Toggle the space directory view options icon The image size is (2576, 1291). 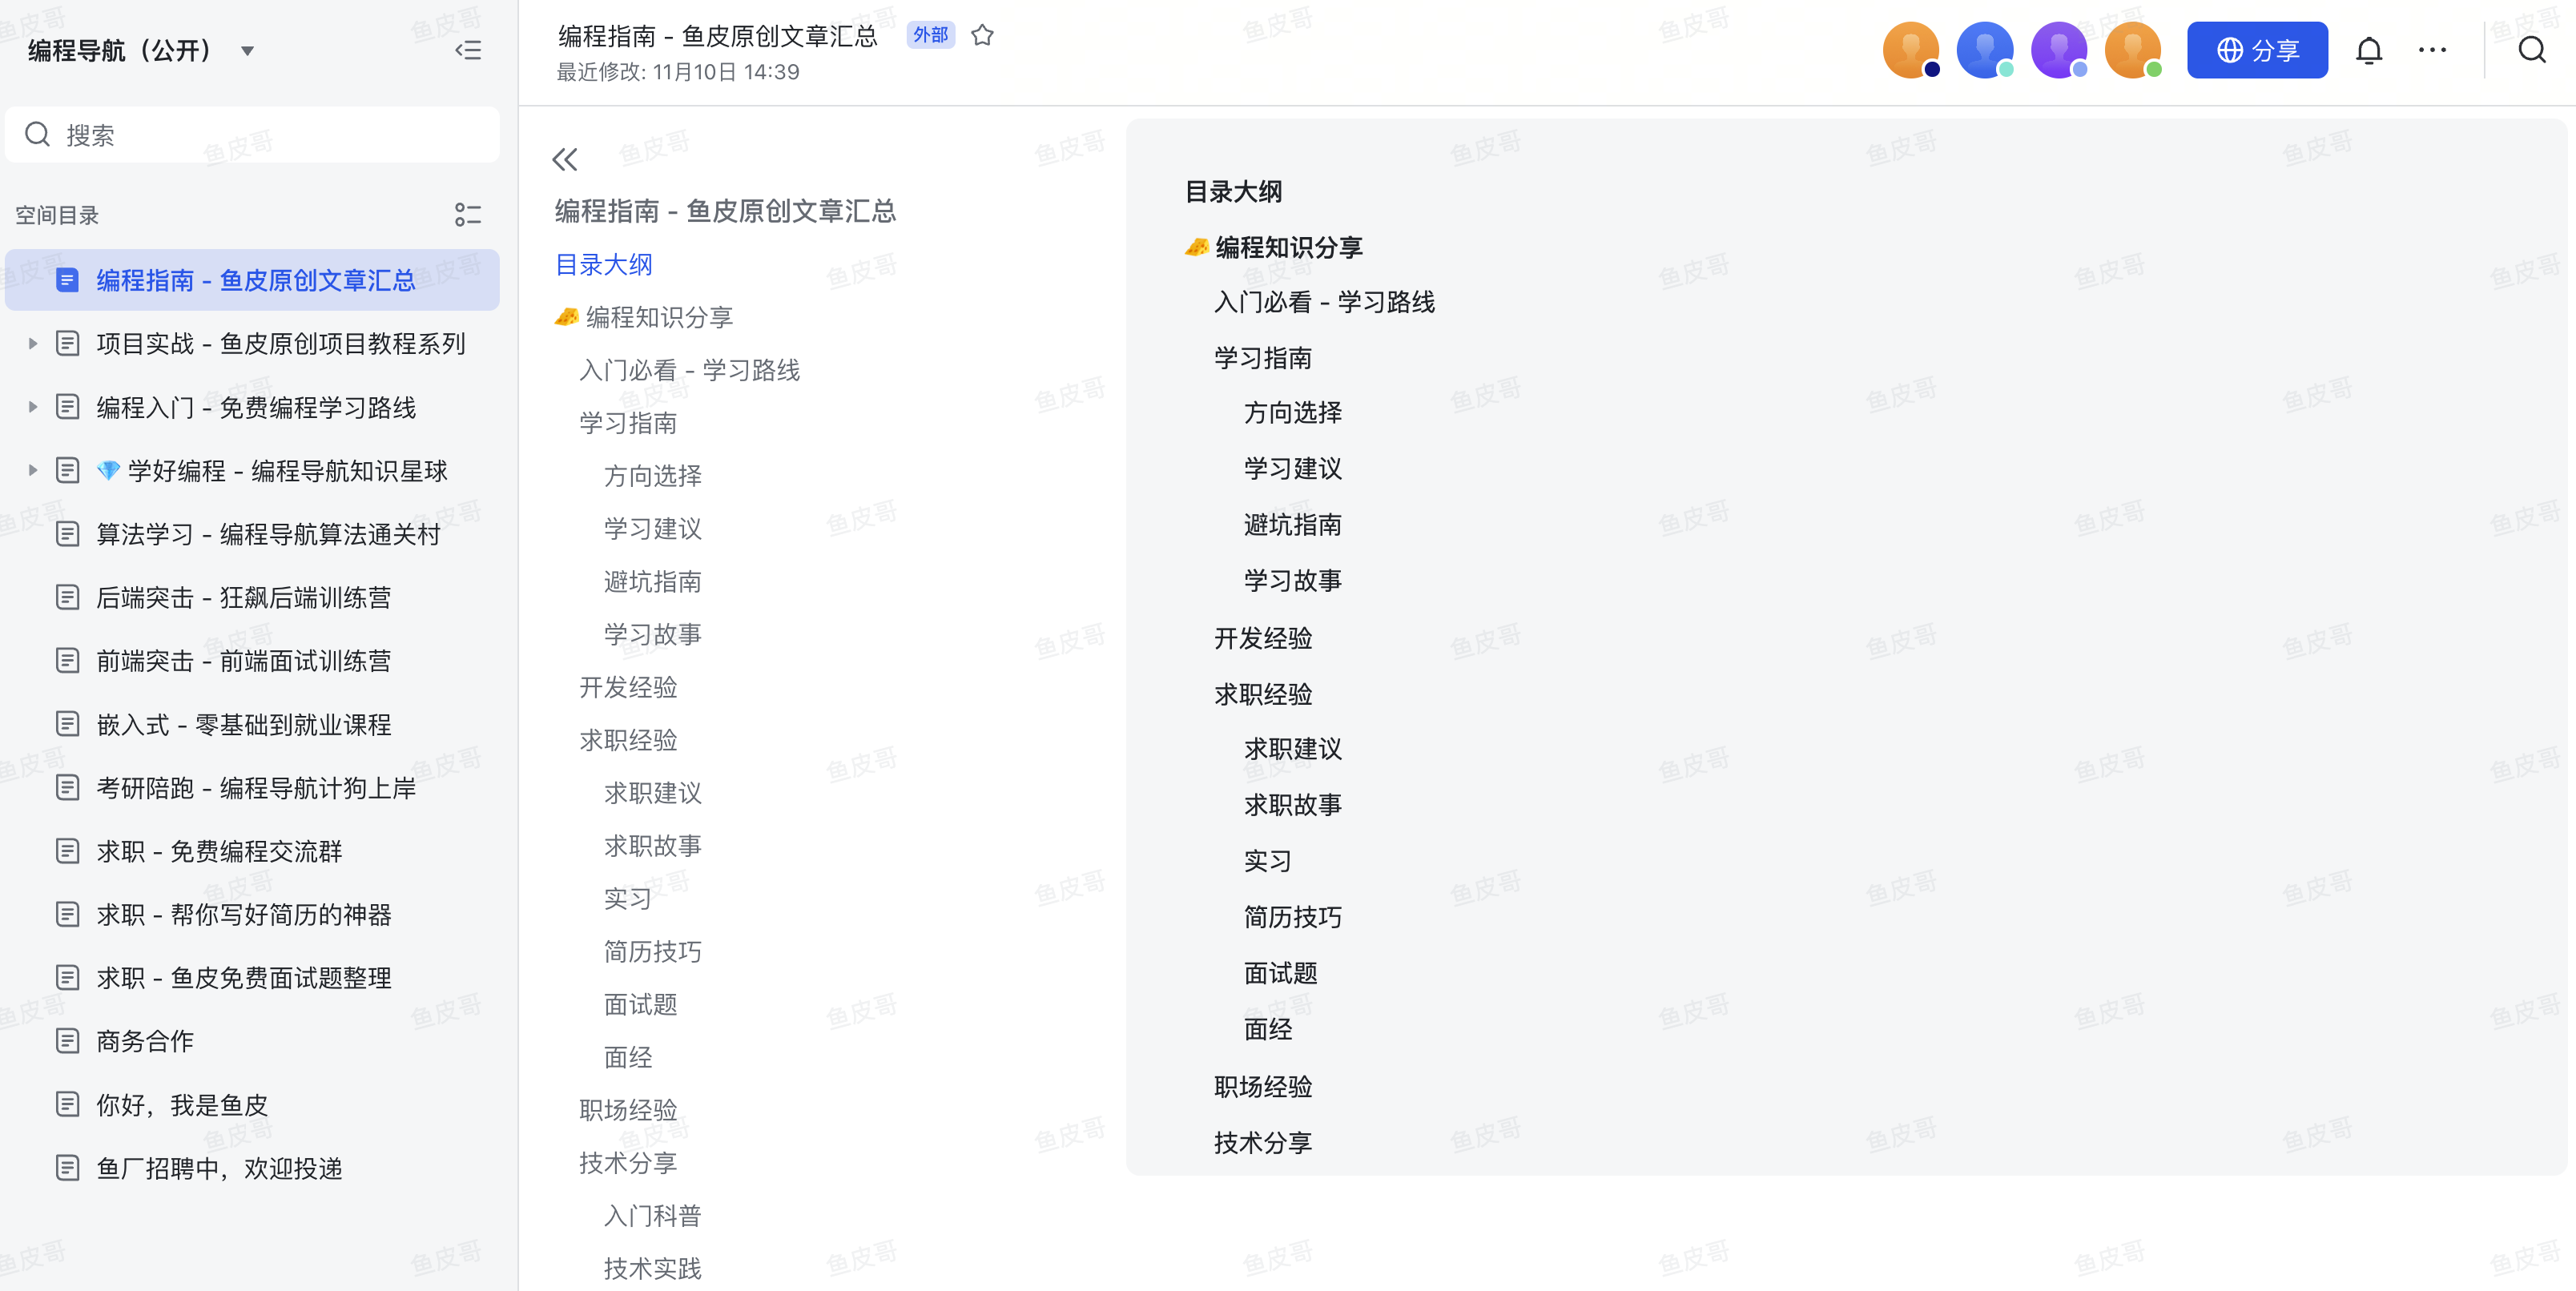(x=467, y=215)
